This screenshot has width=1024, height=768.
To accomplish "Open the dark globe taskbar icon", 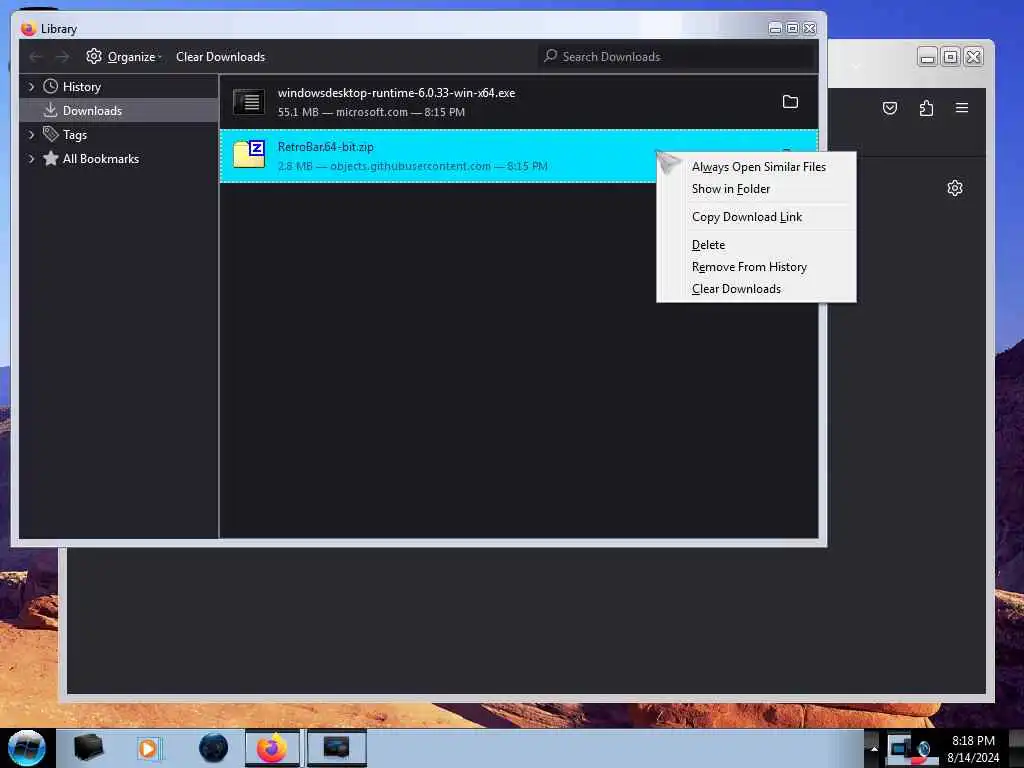I will click(x=213, y=748).
